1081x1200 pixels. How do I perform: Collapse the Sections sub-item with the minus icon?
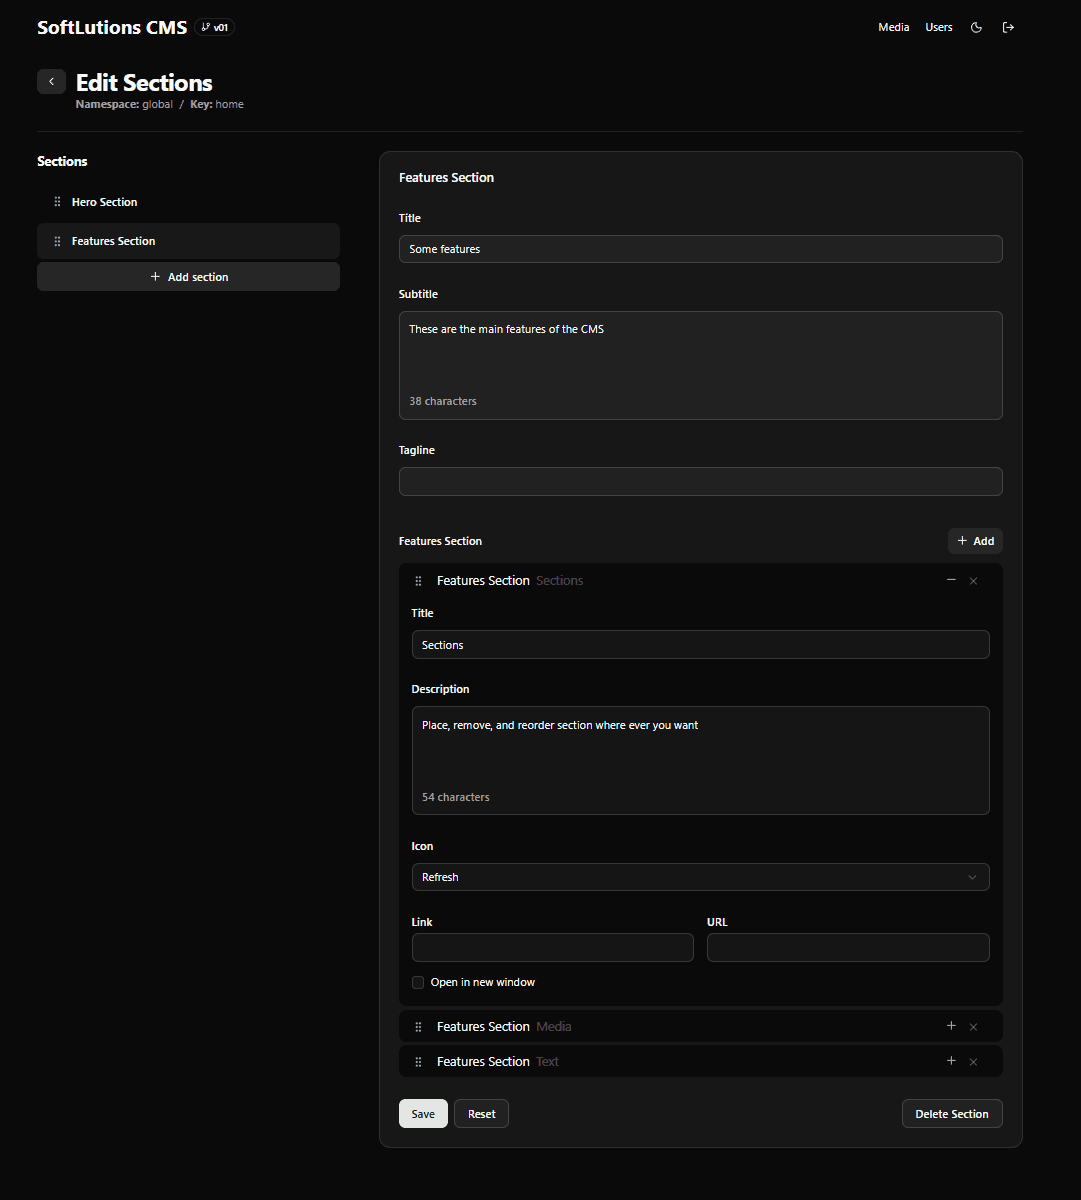coord(951,580)
